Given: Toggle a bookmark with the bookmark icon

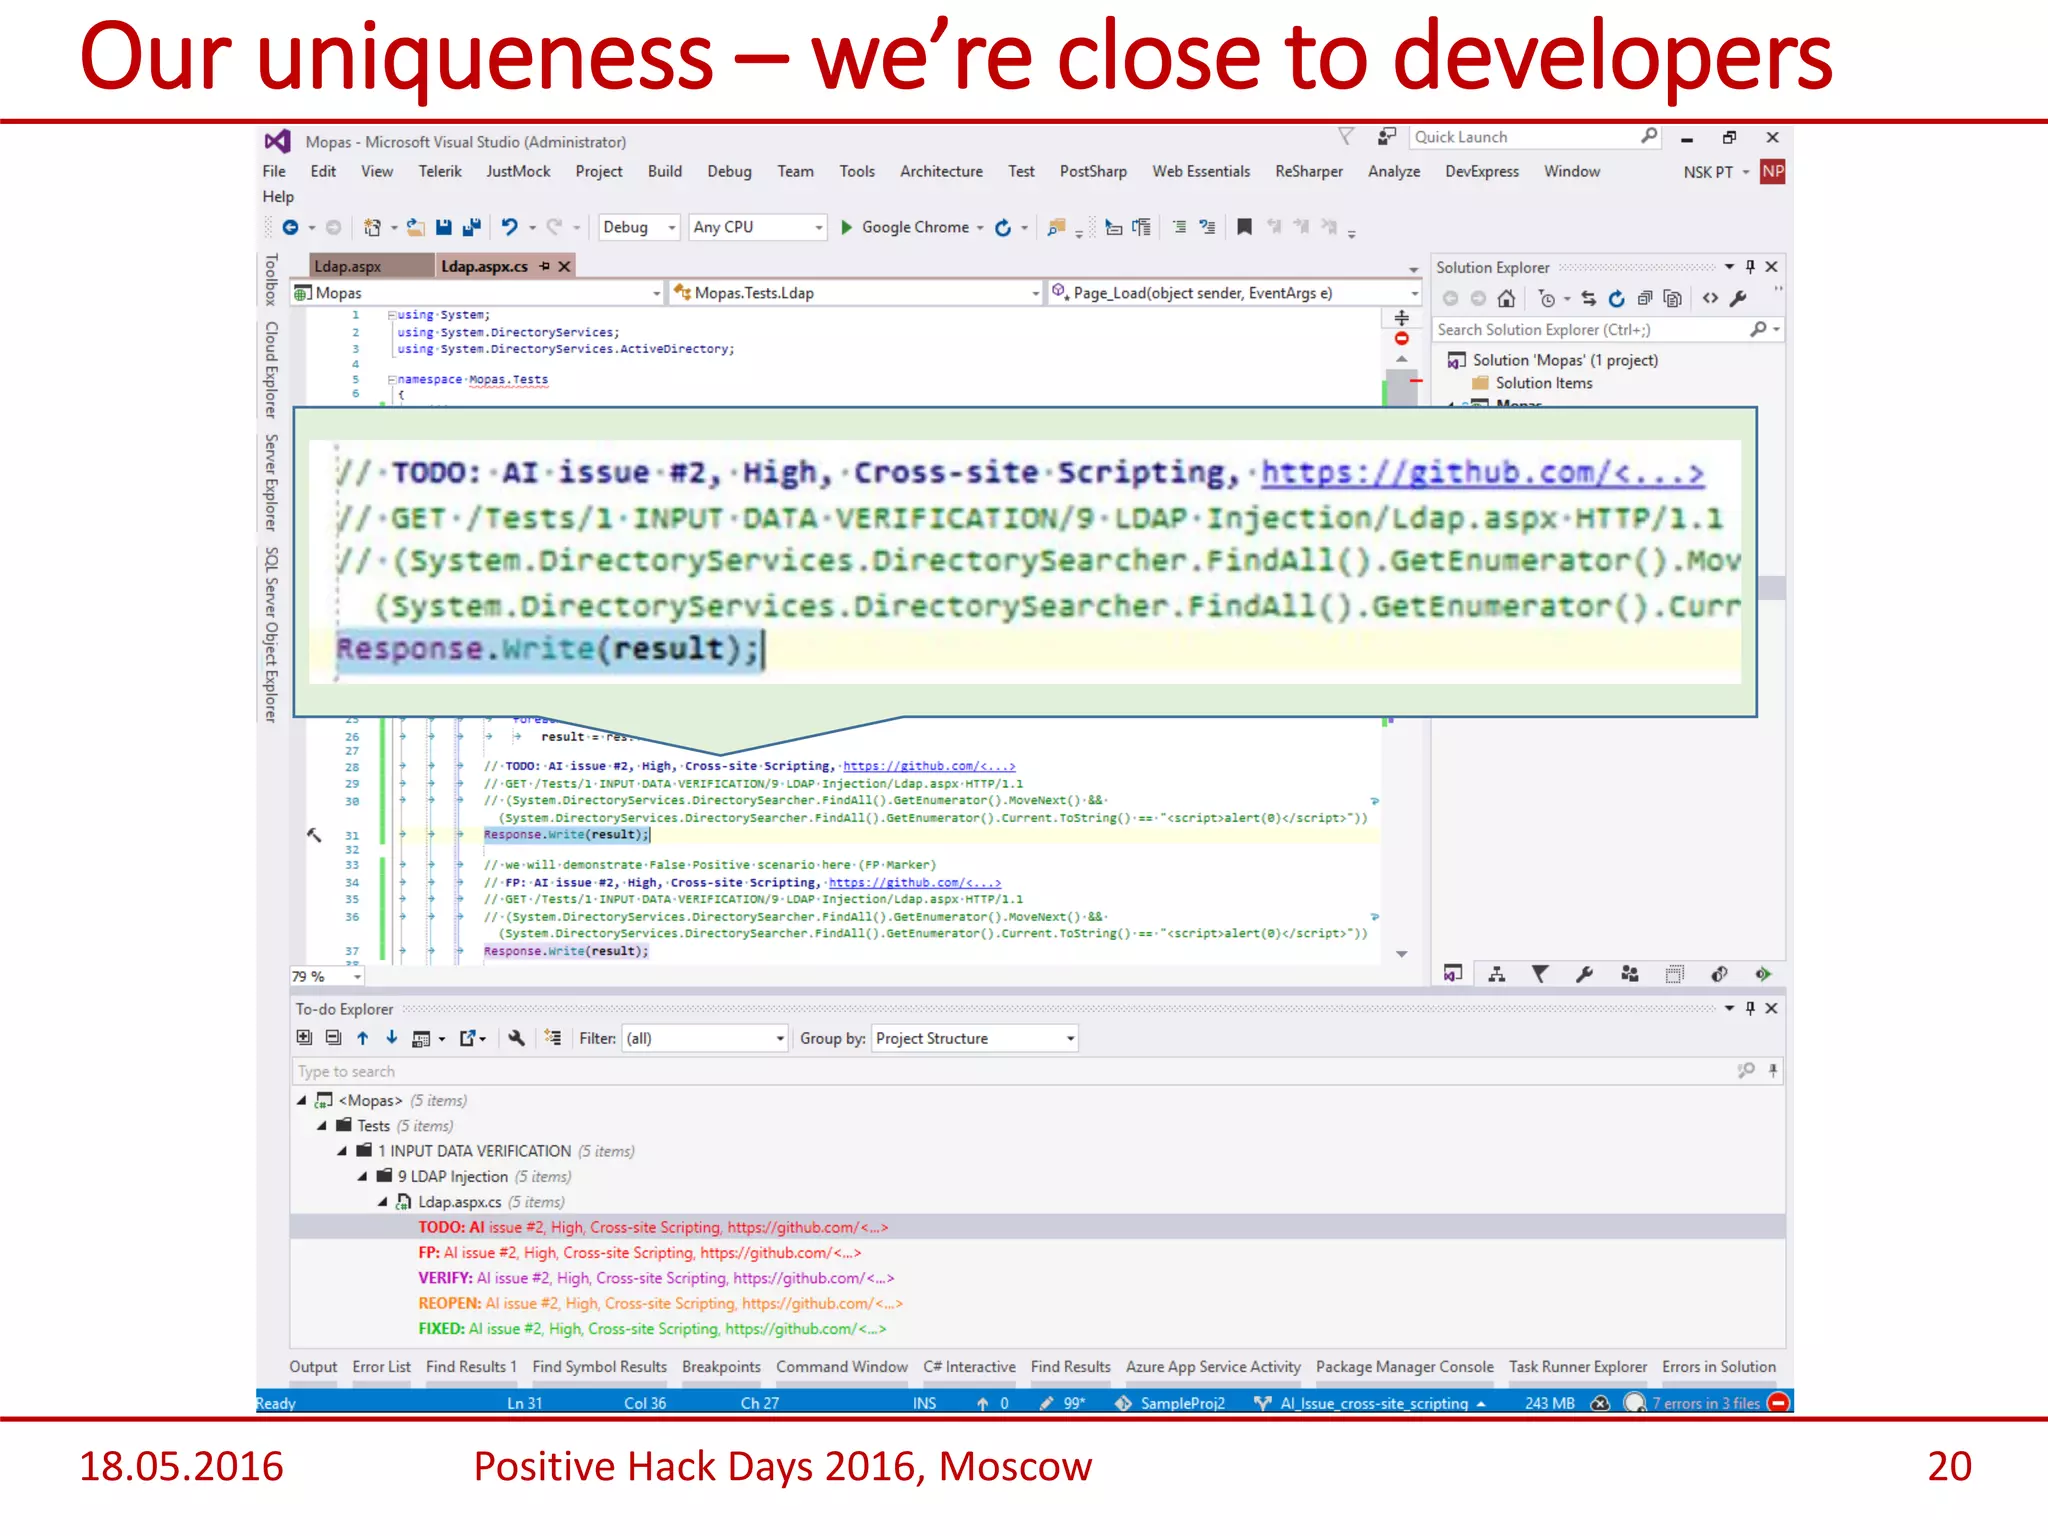Looking at the screenshot, I should [x=1244, y=228].
